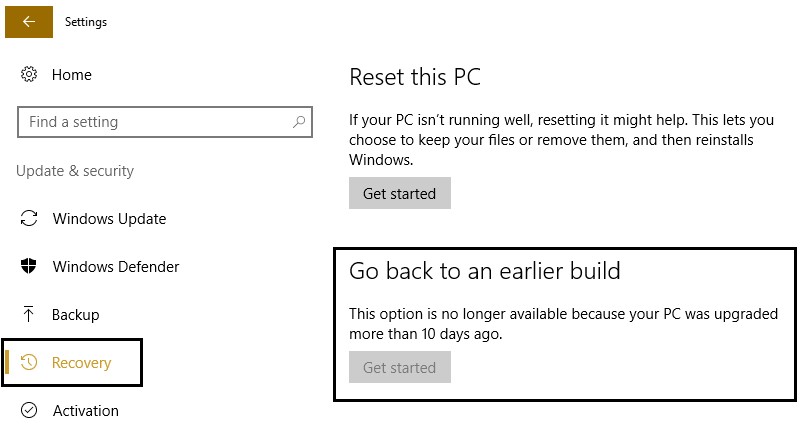Image resolution: width=812 pixels, height=432 pixels.
Task: Select the Windows Defender shield icon
Action: tap(29, 267)
